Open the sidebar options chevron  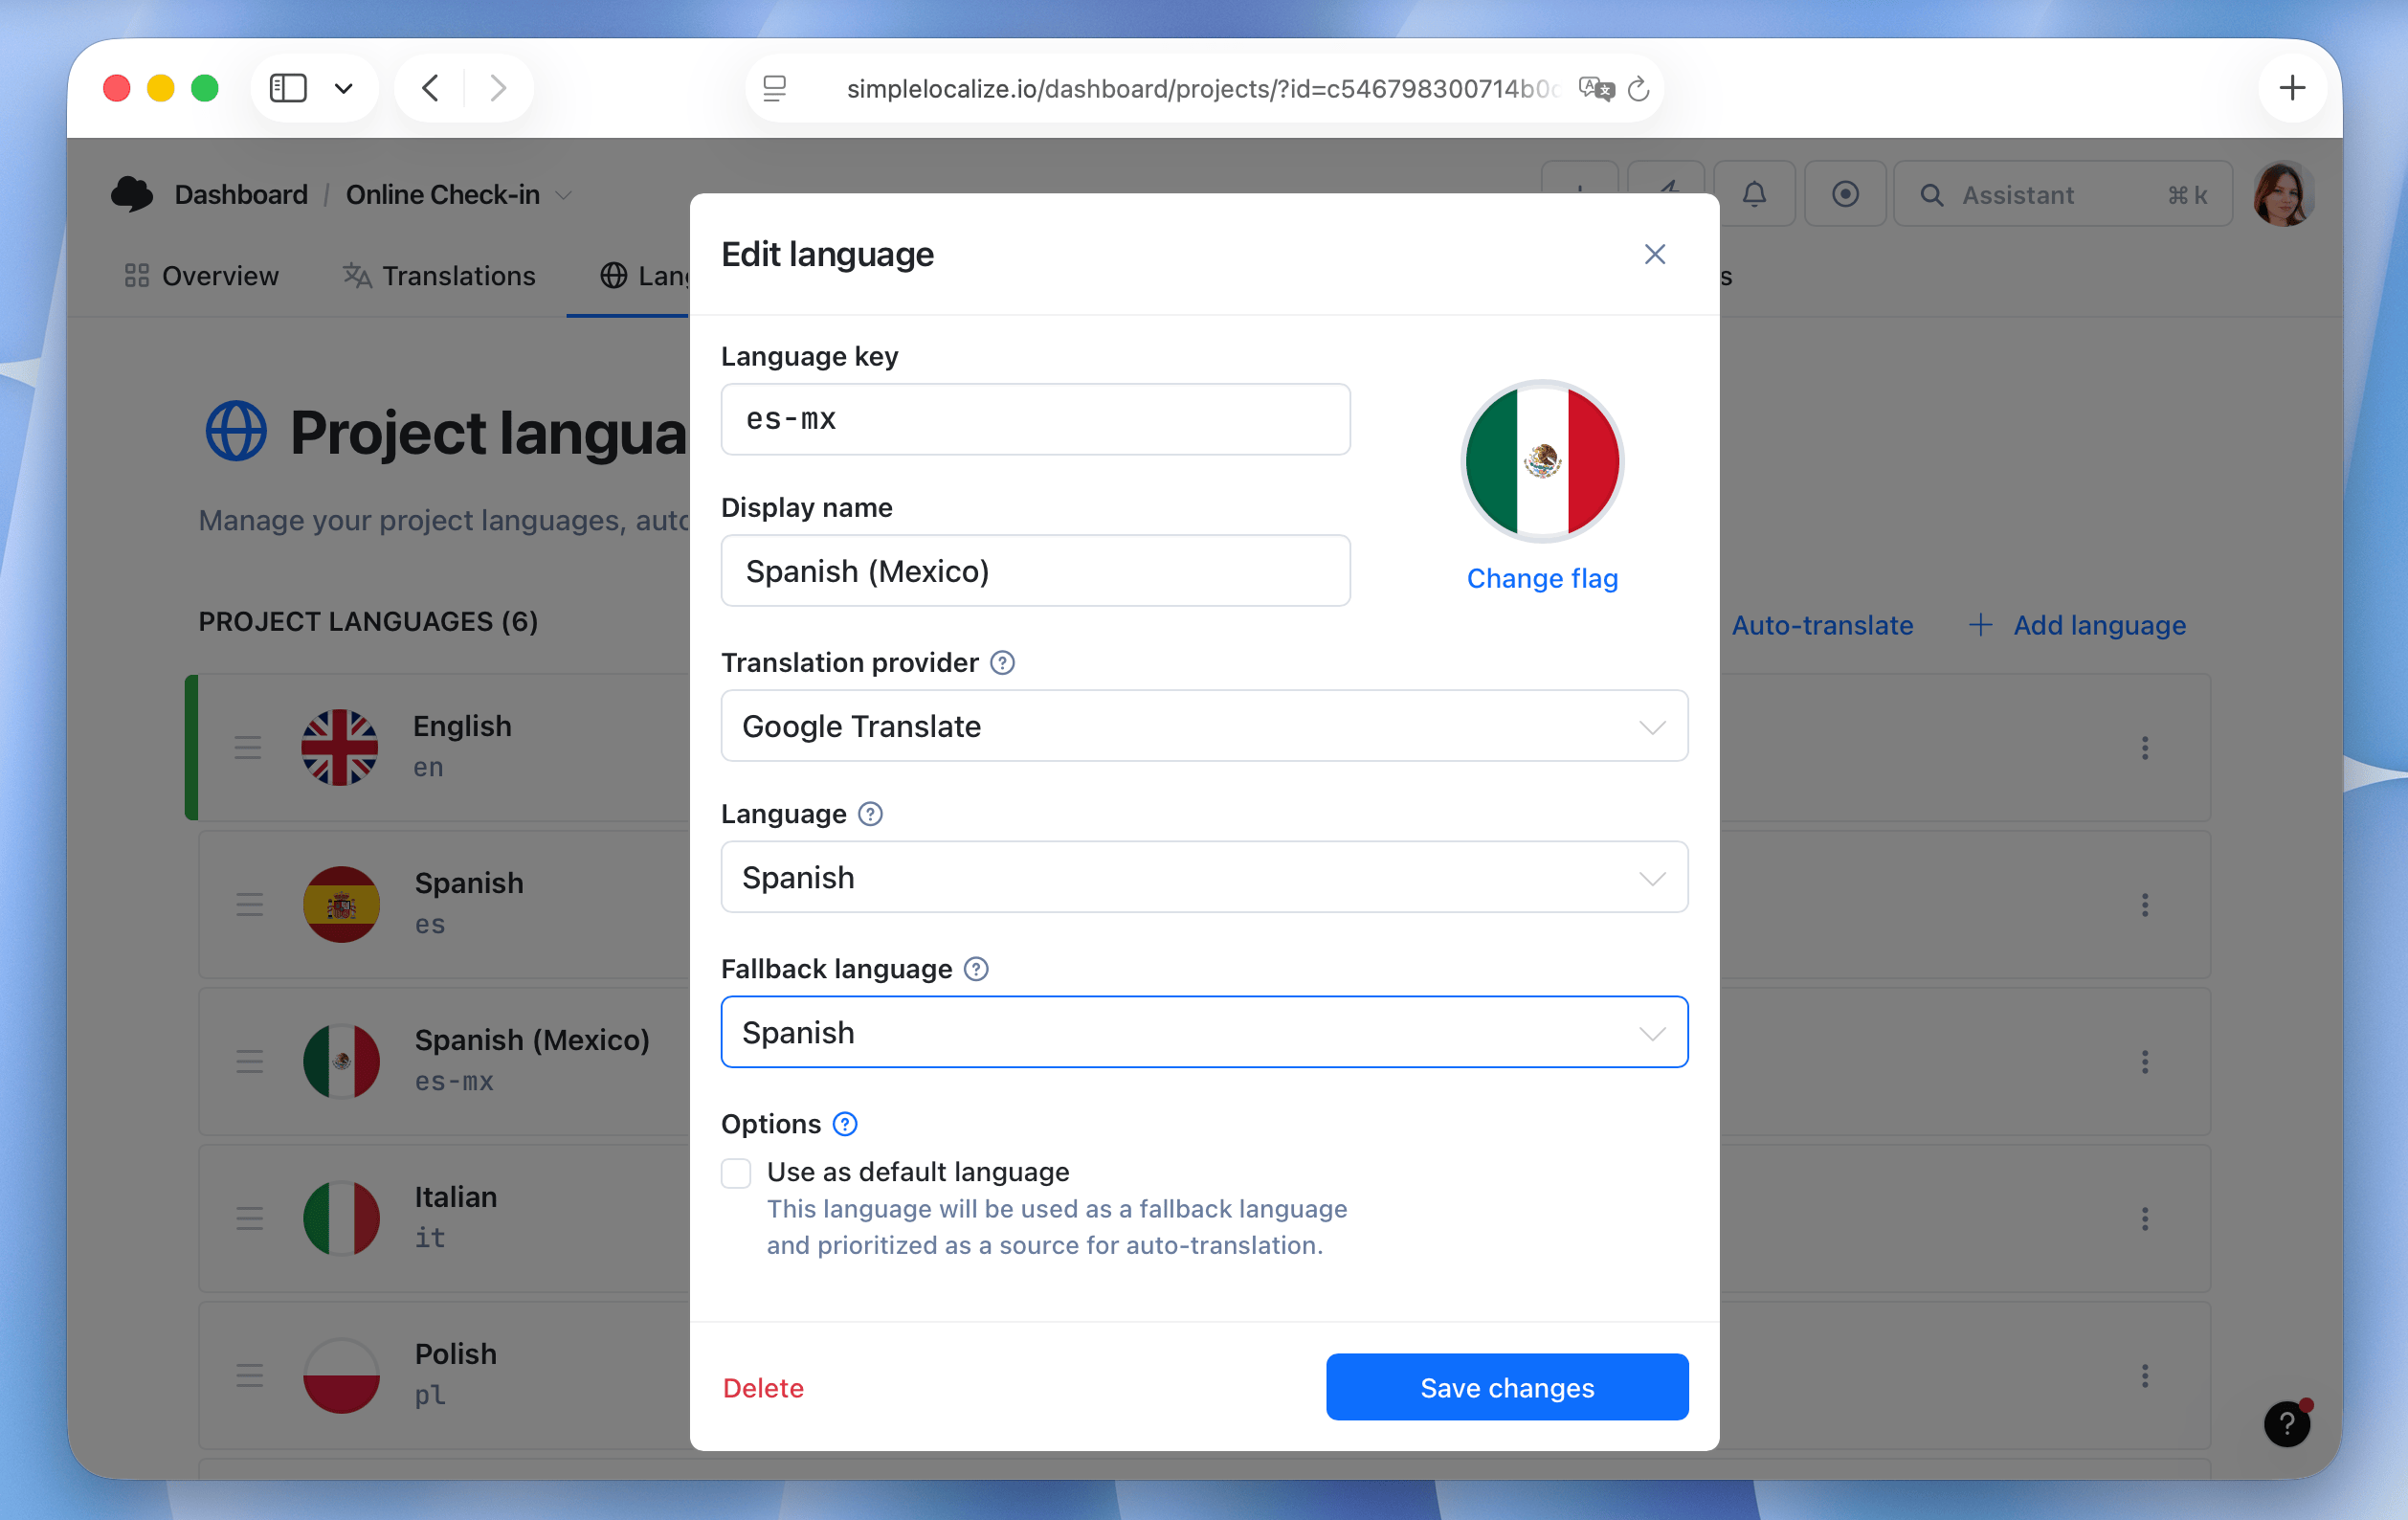(x=343, y=88)
